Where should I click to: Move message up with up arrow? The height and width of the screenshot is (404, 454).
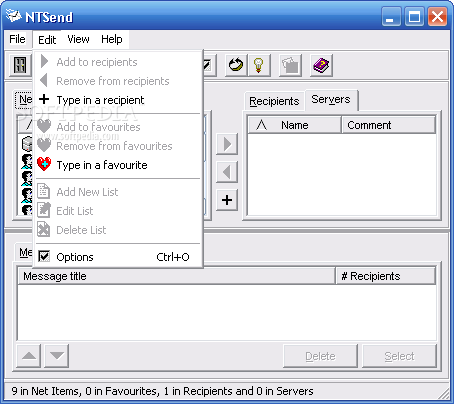(29, 356)
